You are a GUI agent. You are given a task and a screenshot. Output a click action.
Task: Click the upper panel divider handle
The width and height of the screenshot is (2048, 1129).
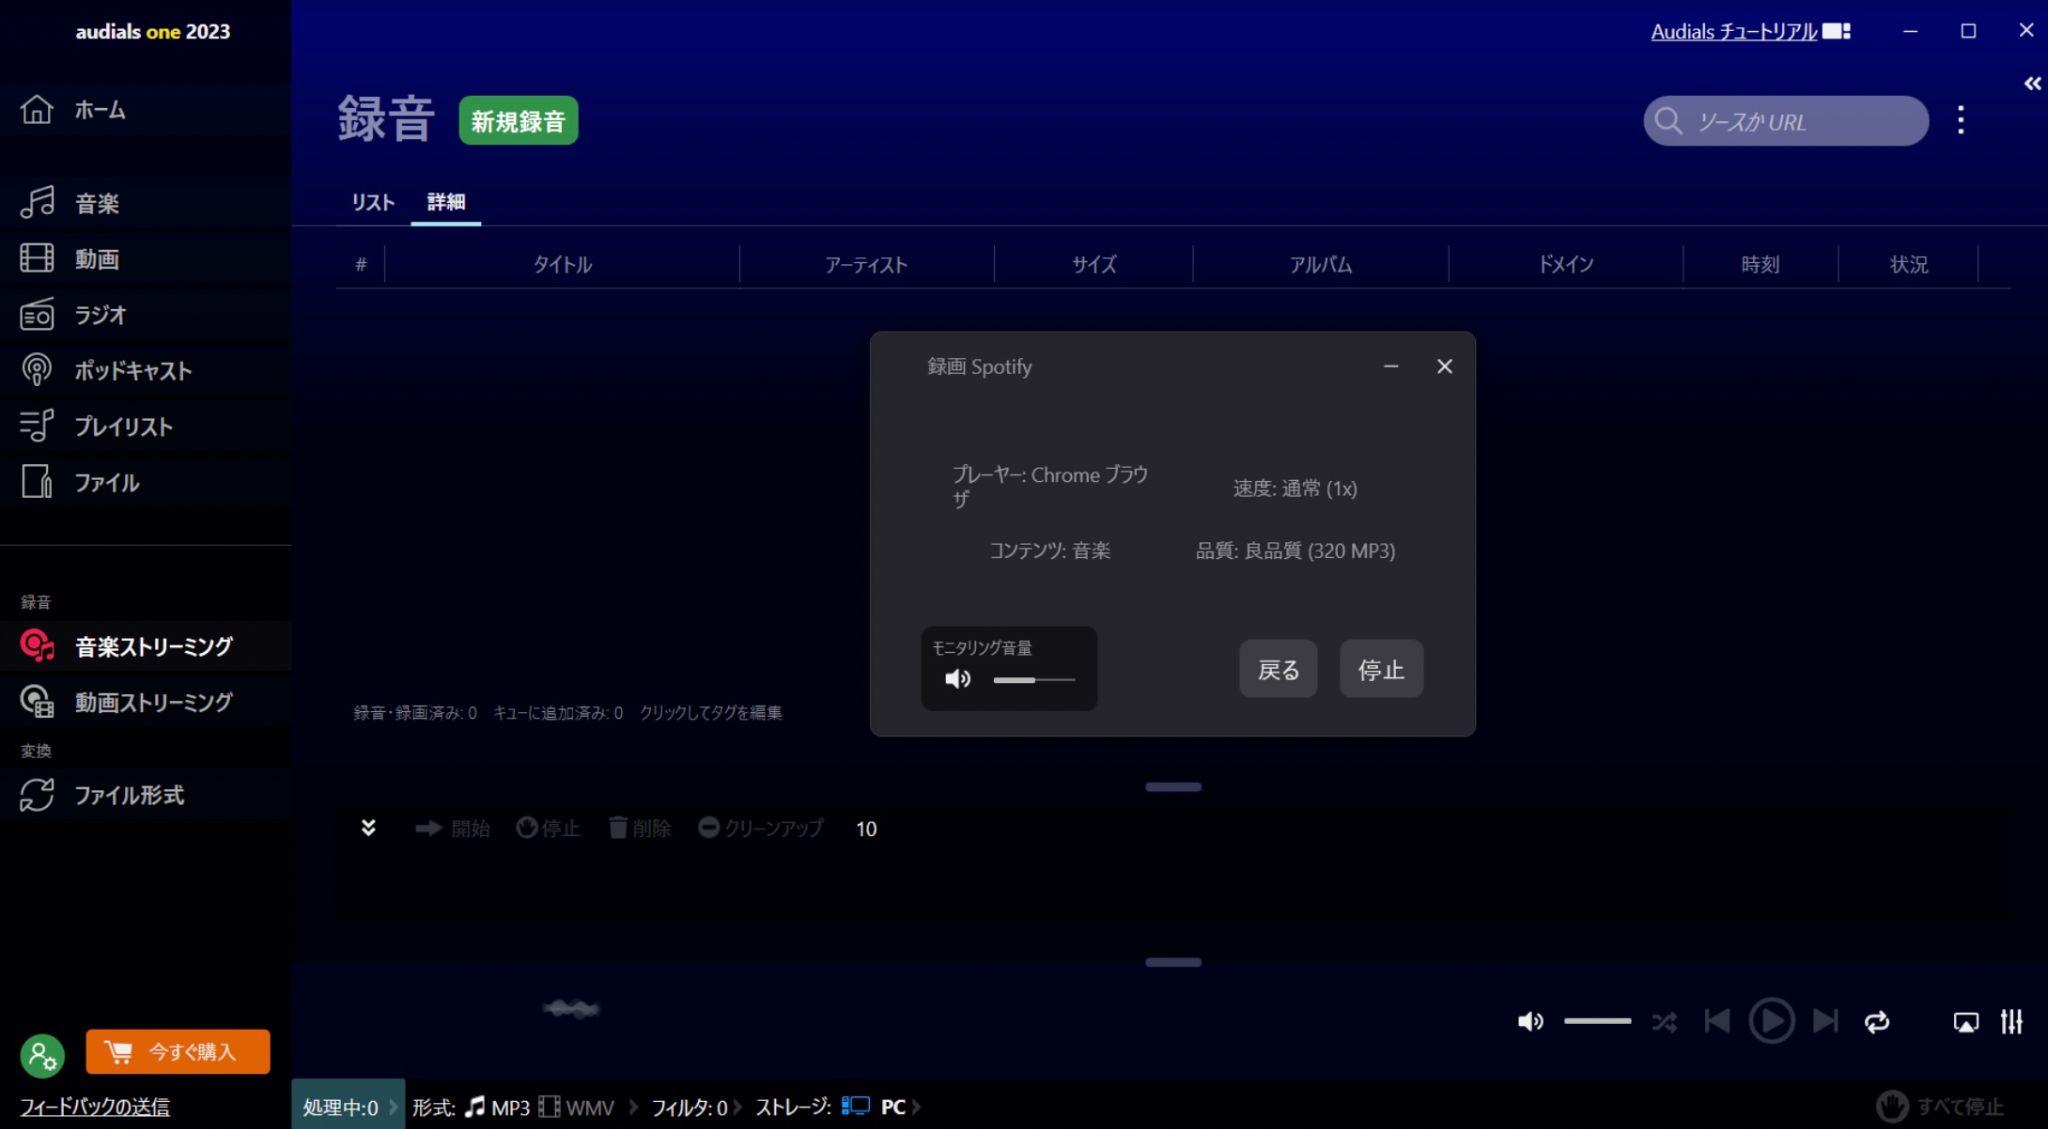[1173, 787]
